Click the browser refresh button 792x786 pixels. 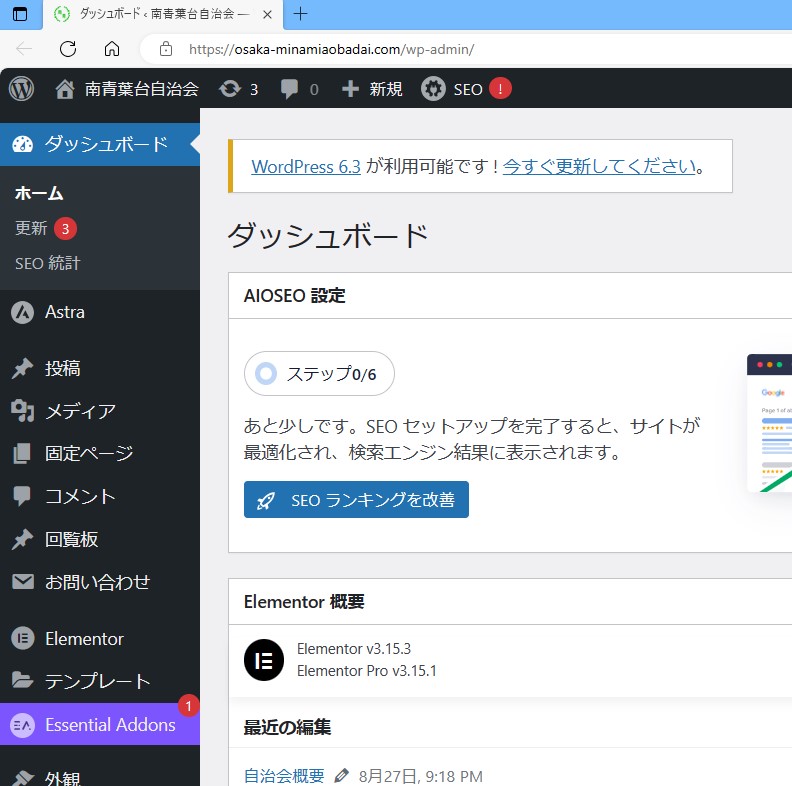68,48
